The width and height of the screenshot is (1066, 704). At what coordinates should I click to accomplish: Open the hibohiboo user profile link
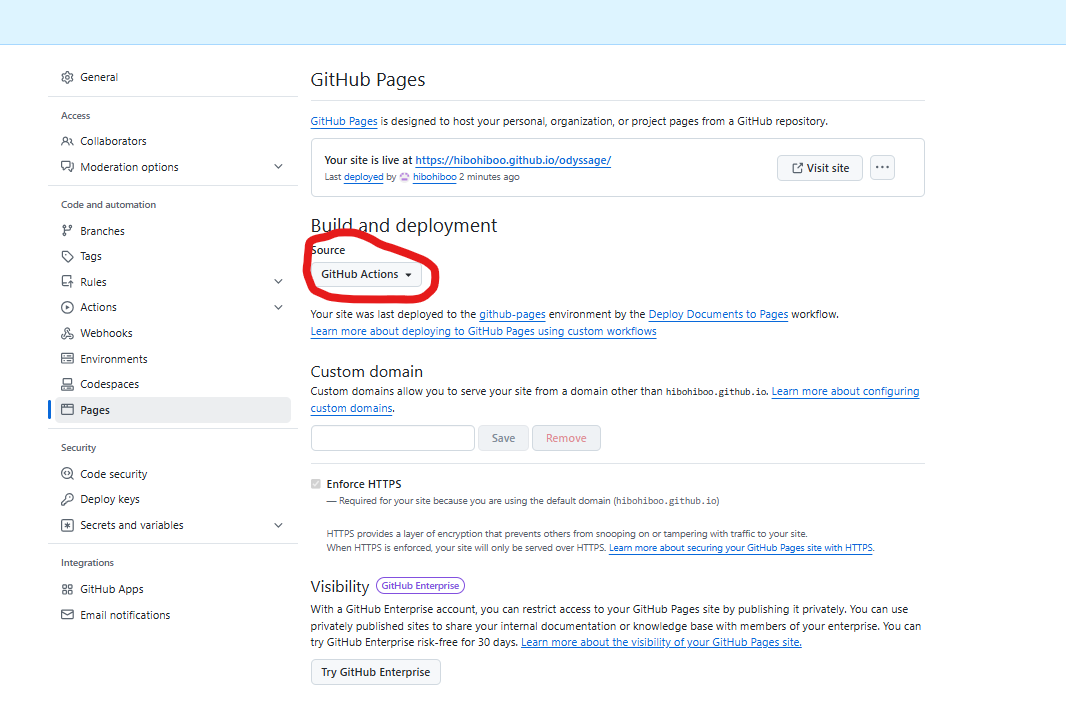434,177
